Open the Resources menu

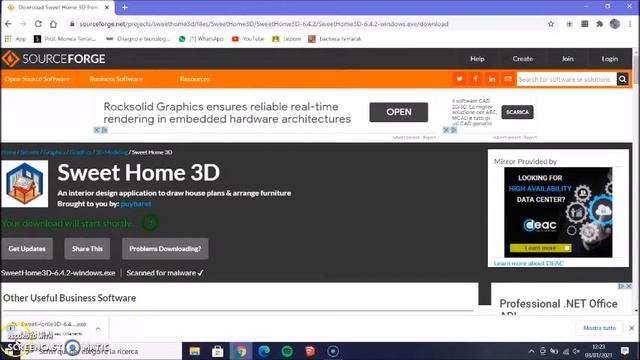[x=195, y=79]
